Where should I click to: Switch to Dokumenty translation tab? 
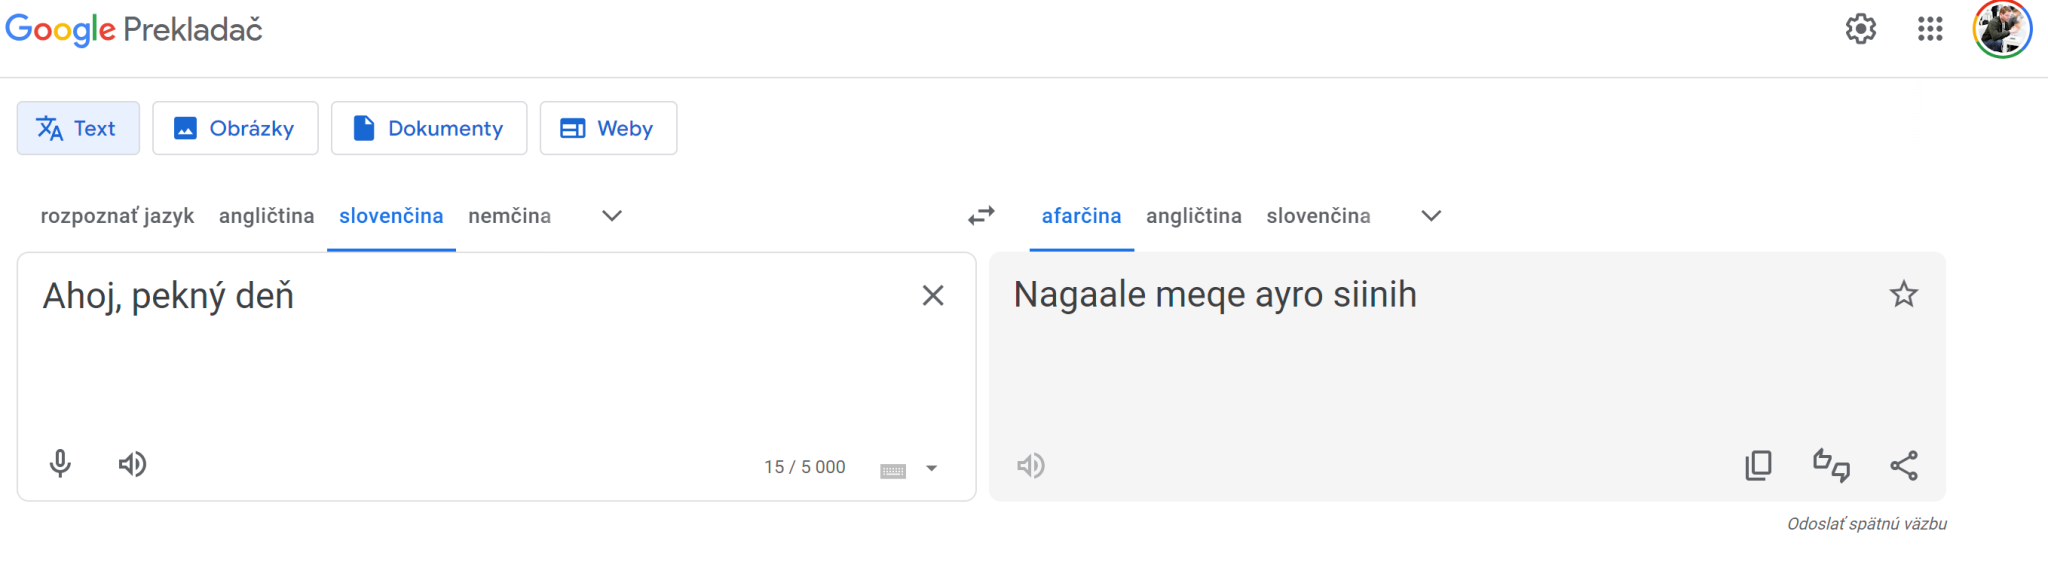[x=429, y=128]
